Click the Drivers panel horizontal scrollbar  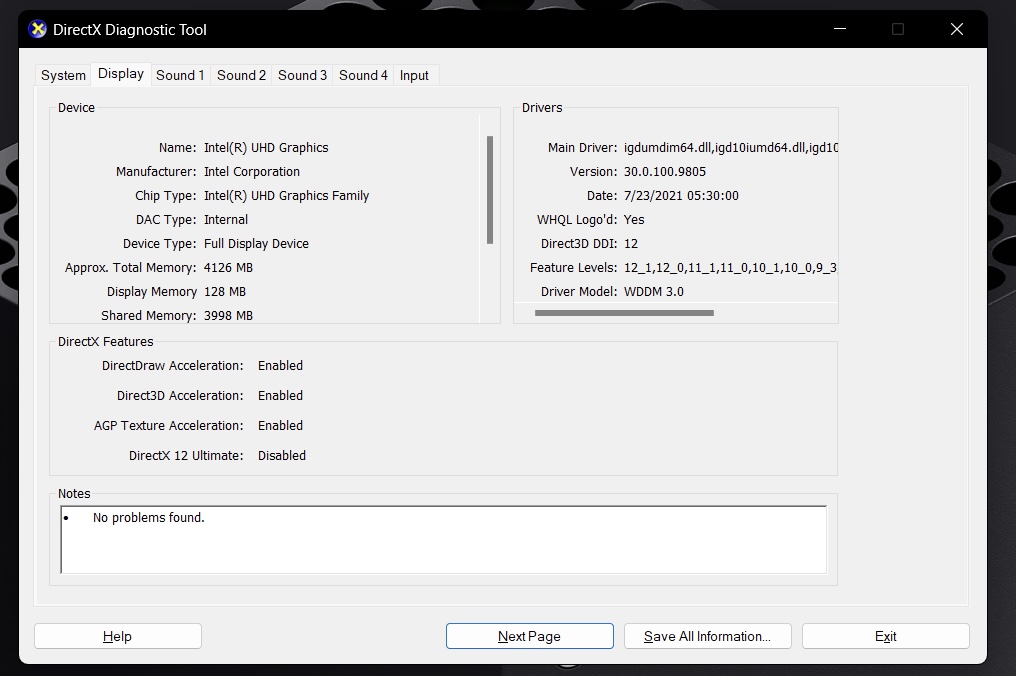pyautogui.click(x=624, y=313)
